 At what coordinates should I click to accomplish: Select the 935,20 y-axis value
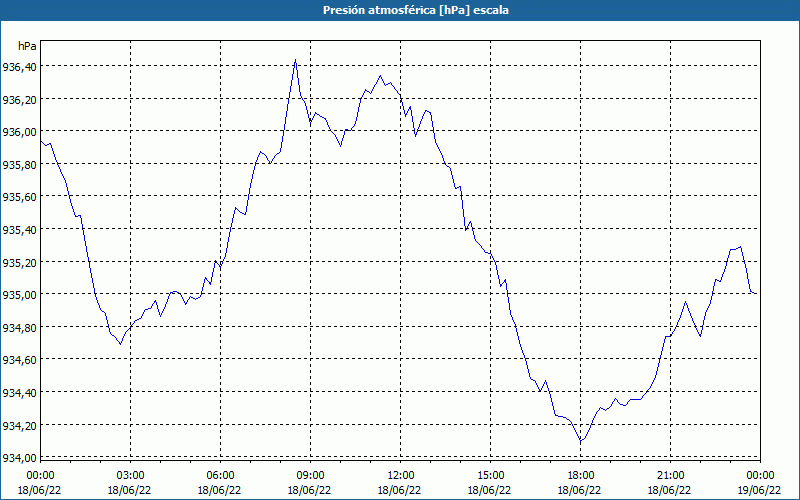pos(19,262)
